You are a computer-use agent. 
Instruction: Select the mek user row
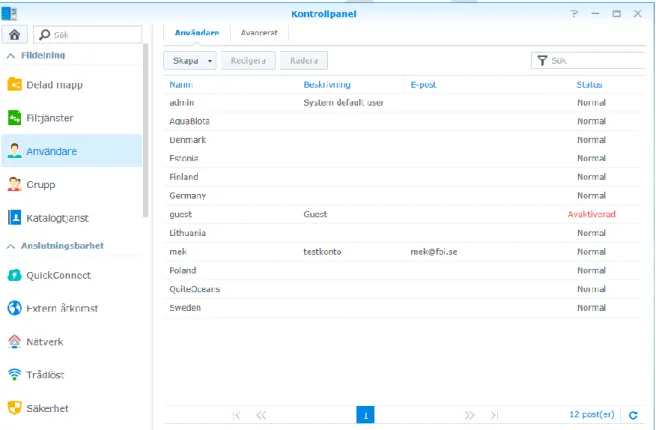[402, 252]
